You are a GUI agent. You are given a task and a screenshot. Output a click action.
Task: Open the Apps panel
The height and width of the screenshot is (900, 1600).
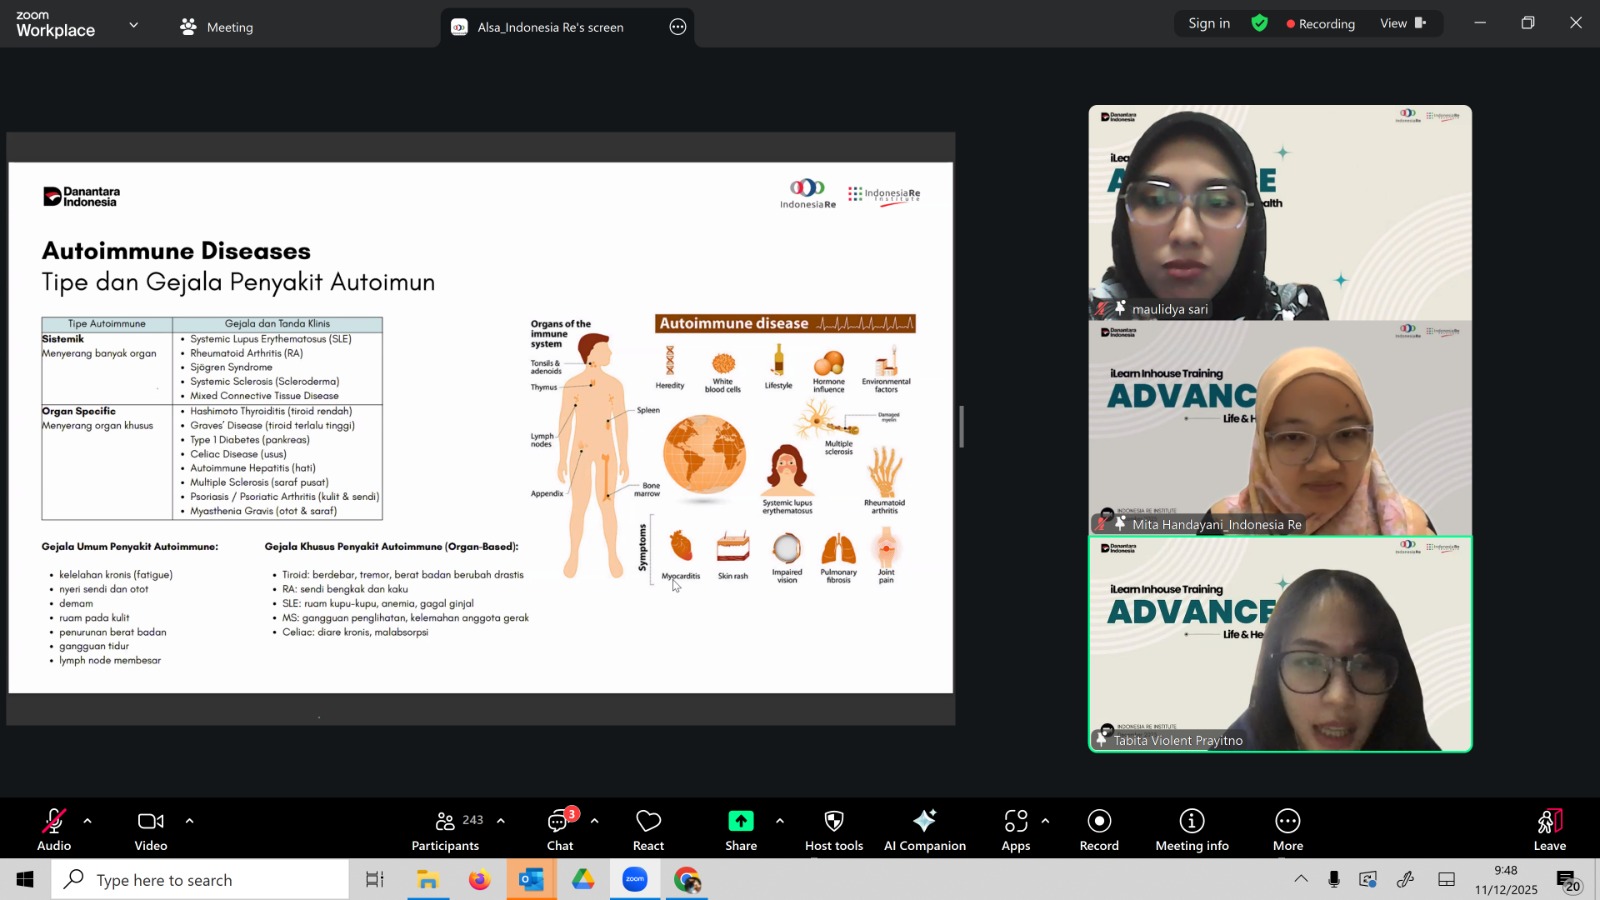click(x=1015, y=830)
